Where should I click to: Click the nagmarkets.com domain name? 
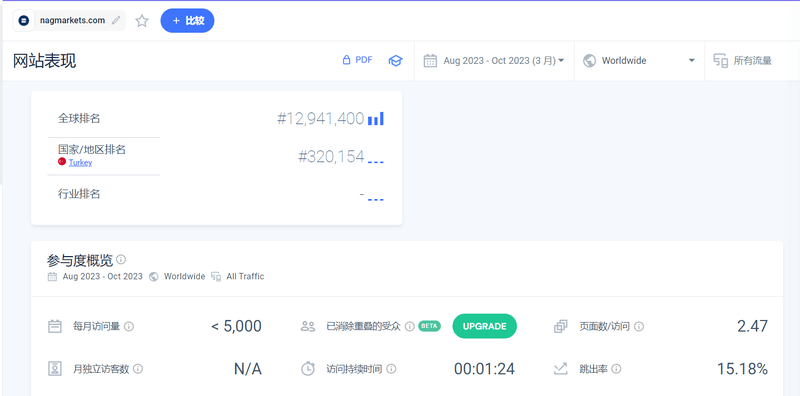[x=72, y=20]
